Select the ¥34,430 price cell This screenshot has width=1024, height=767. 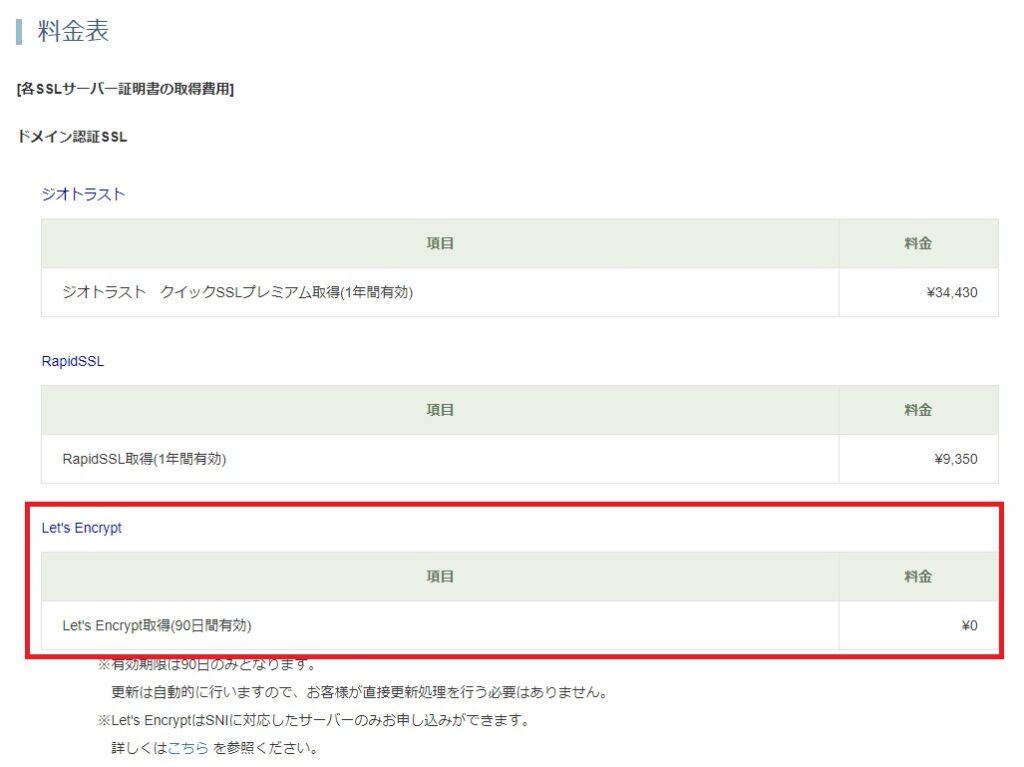coord(918,293)
